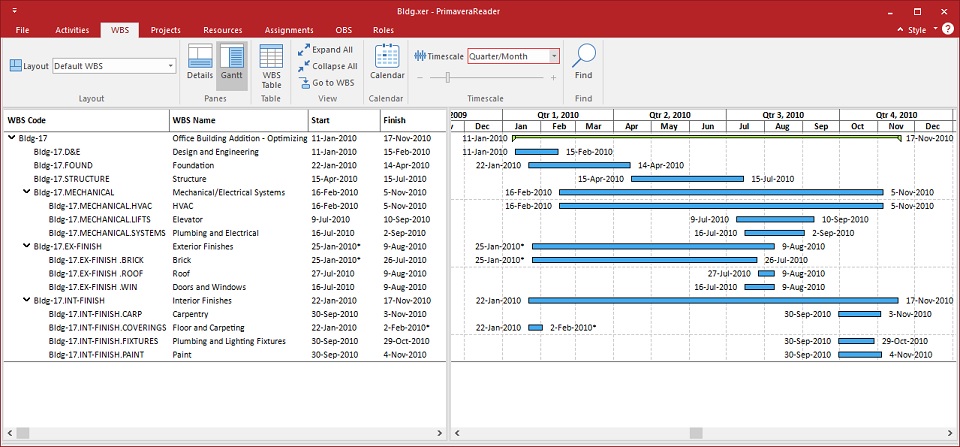Click the WBS Name column header
960x447 pixels.
coord(238,120)
